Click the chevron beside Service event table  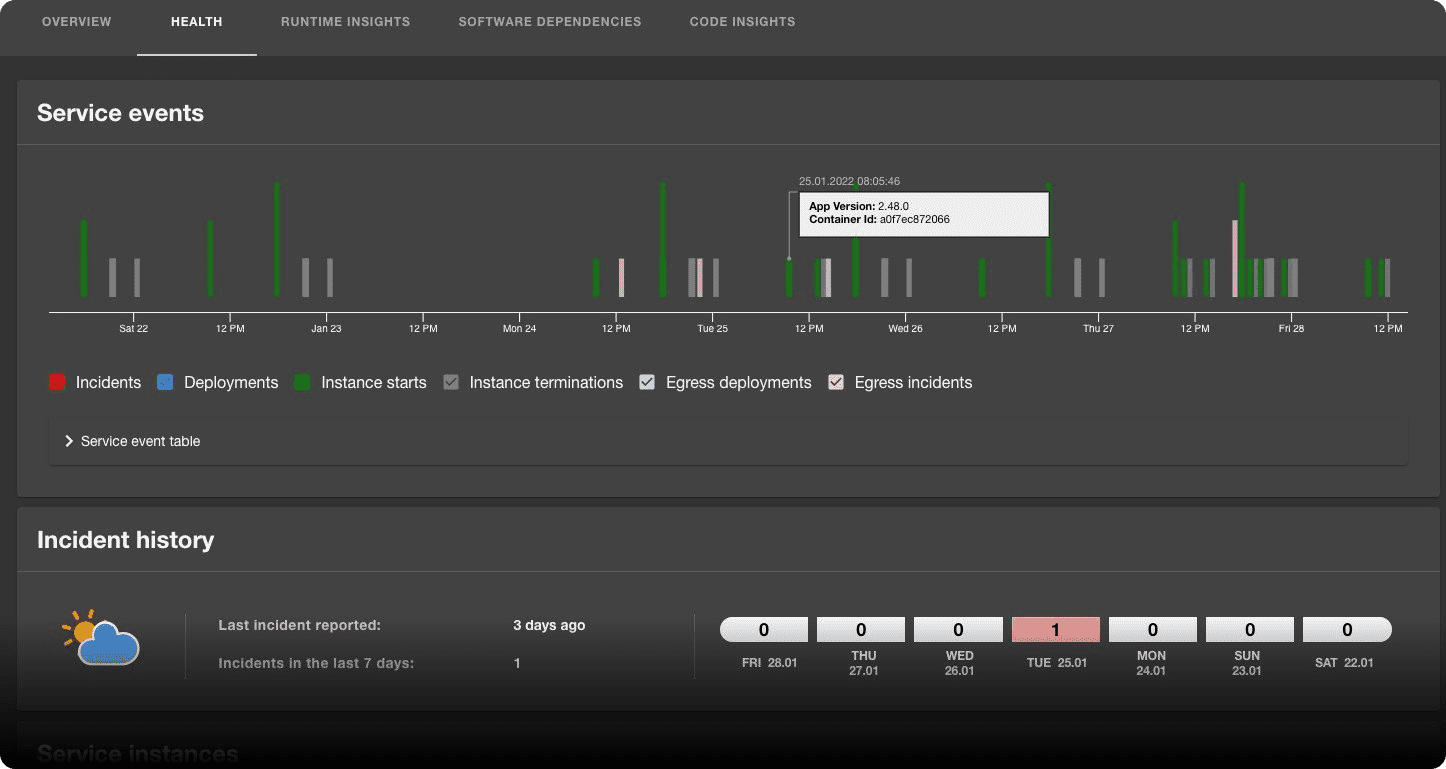[x=69, y=441]
